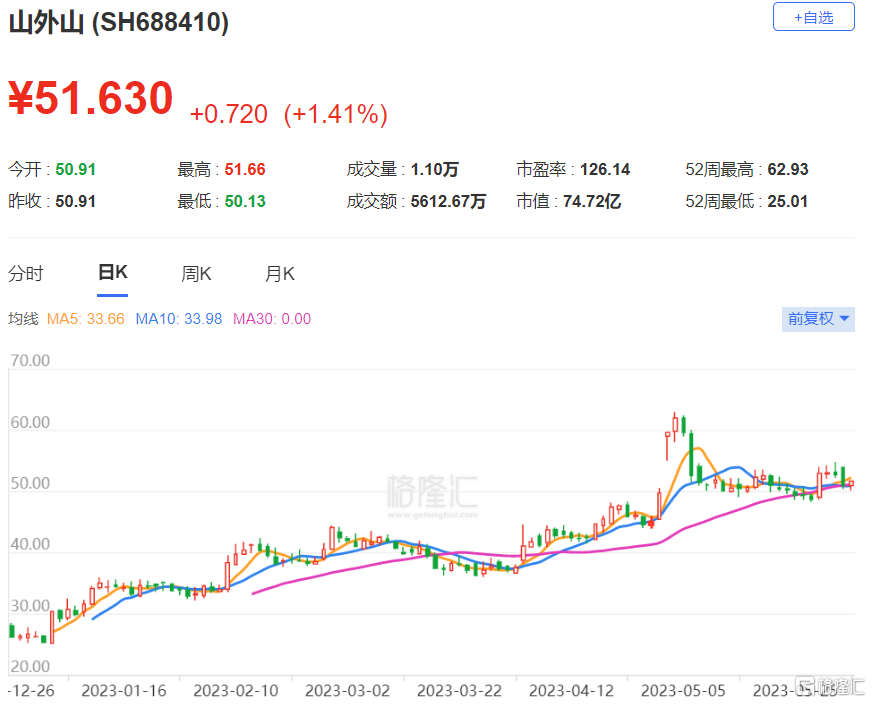Click the MA30 moving average label
The width and height of the screenshot is (872, 704).
[x=271, y=319]
